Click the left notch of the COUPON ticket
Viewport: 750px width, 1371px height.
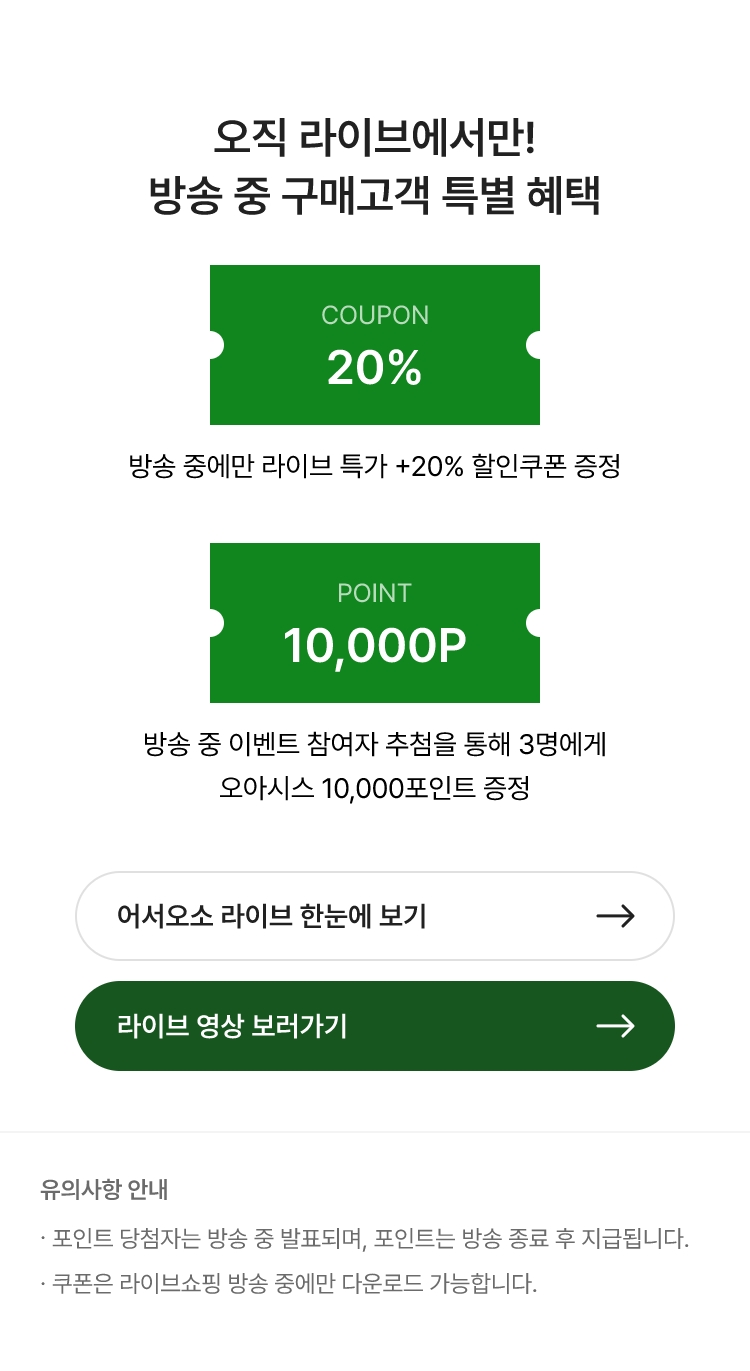[x=215, y=345]
